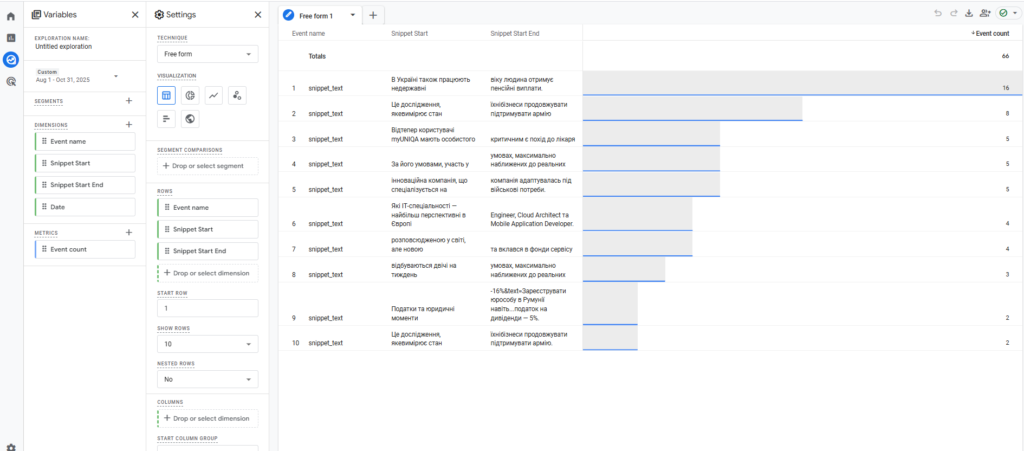Open the Technique Free form dropdown
The height and width of the screenshot is (451, 1024).
[x=207, y=54]
